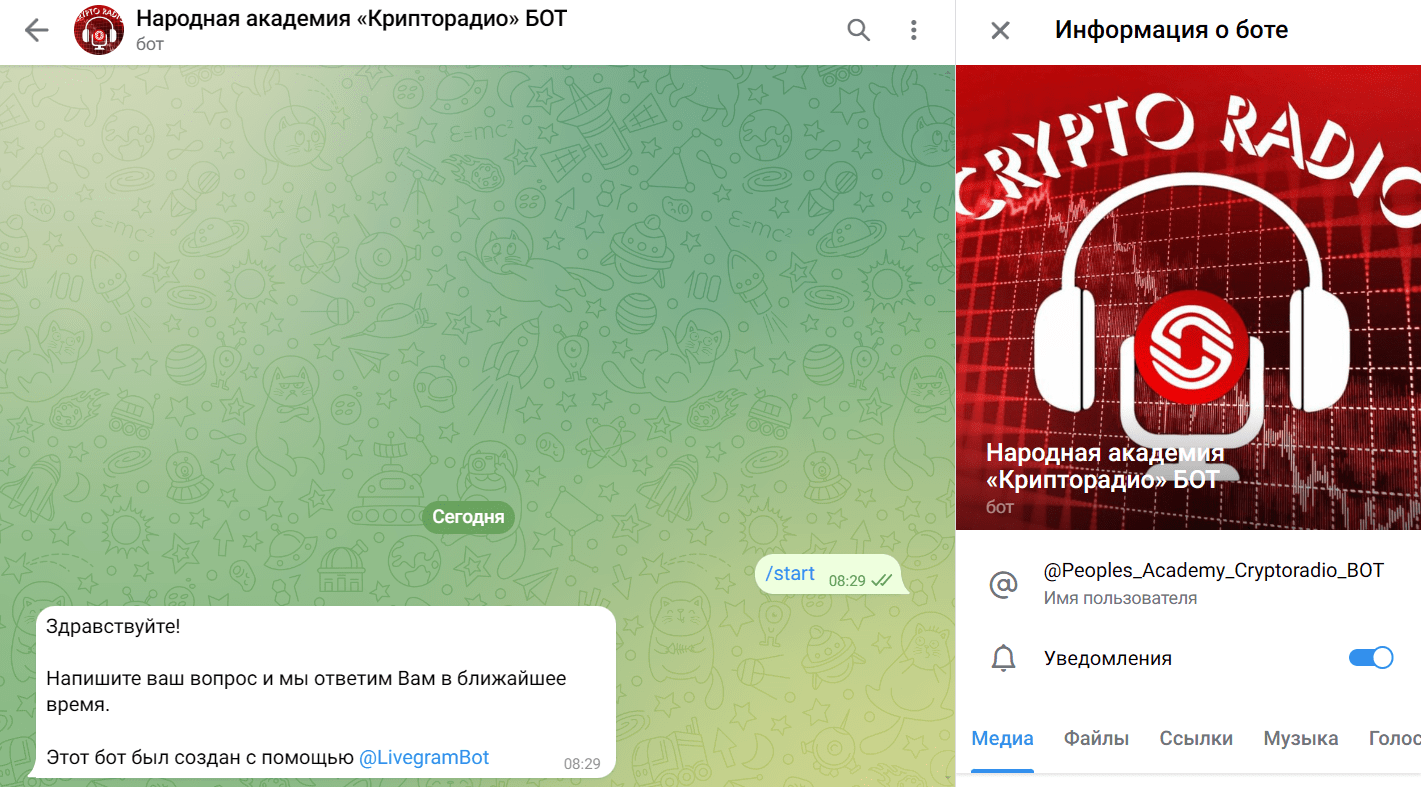Viewport: 1425px width, 787px height.
Task: Switch to the Ссылки tab
Action: [x=1196, y=739]
